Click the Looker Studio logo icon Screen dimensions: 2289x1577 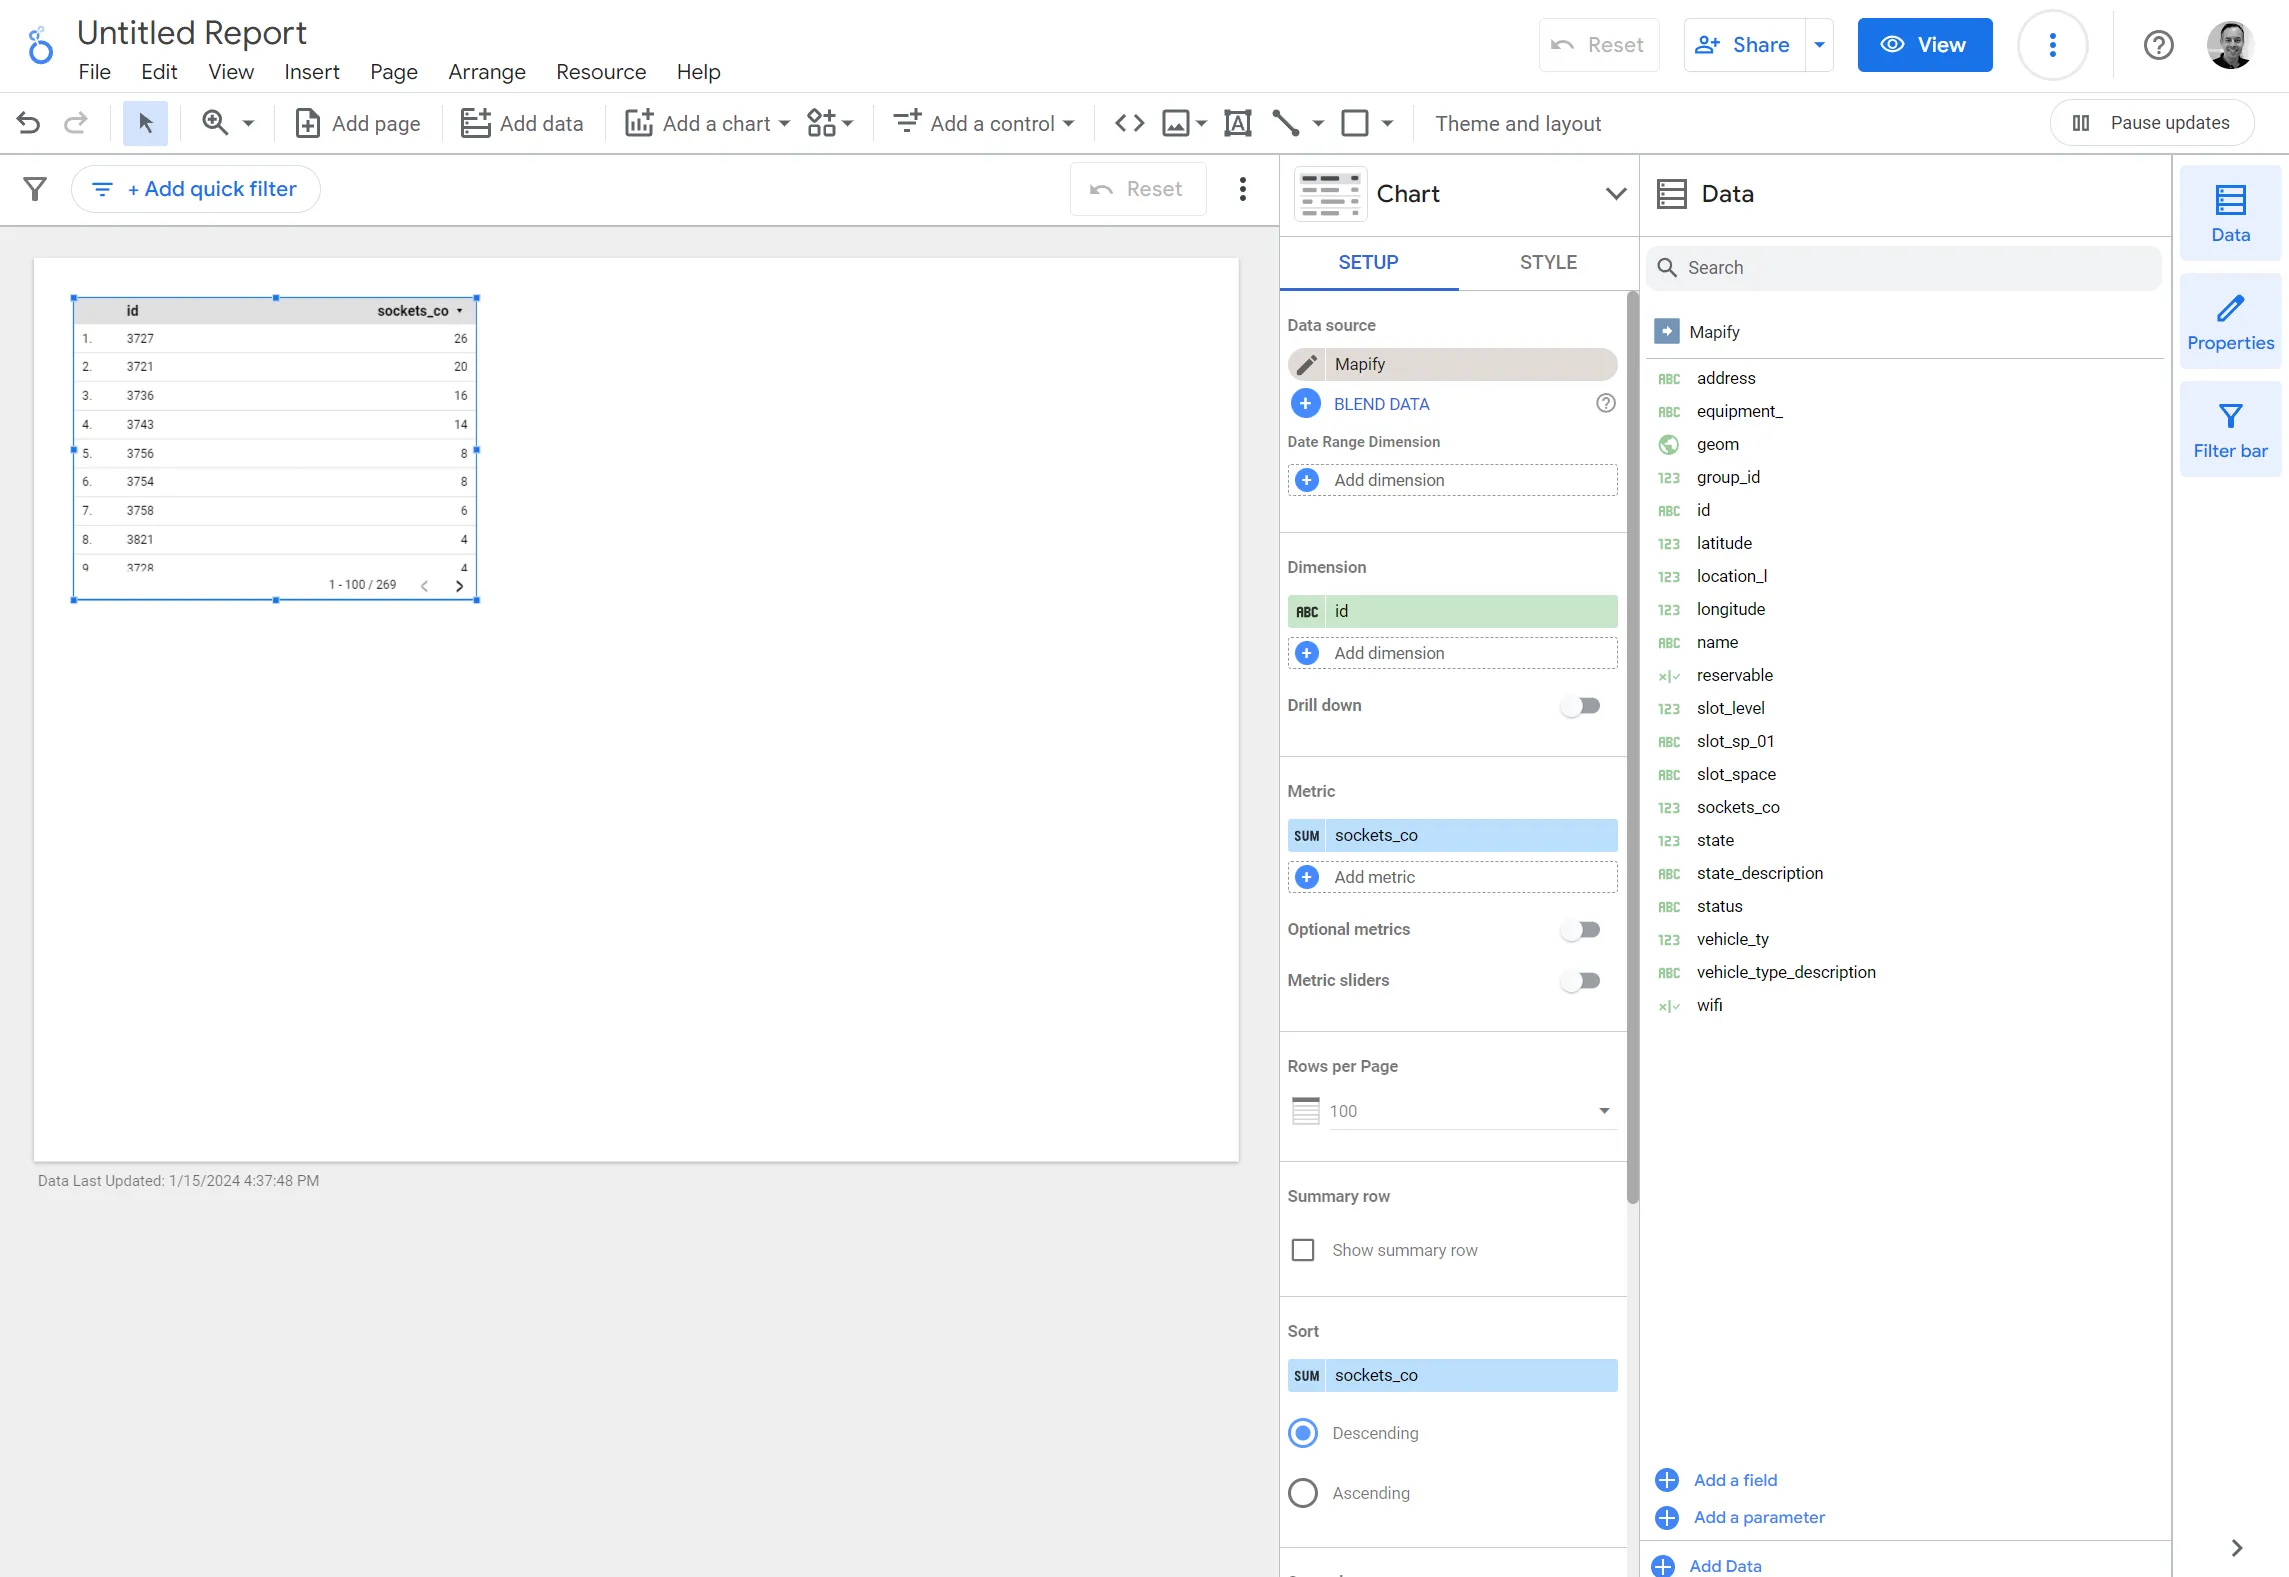[40, 46]
